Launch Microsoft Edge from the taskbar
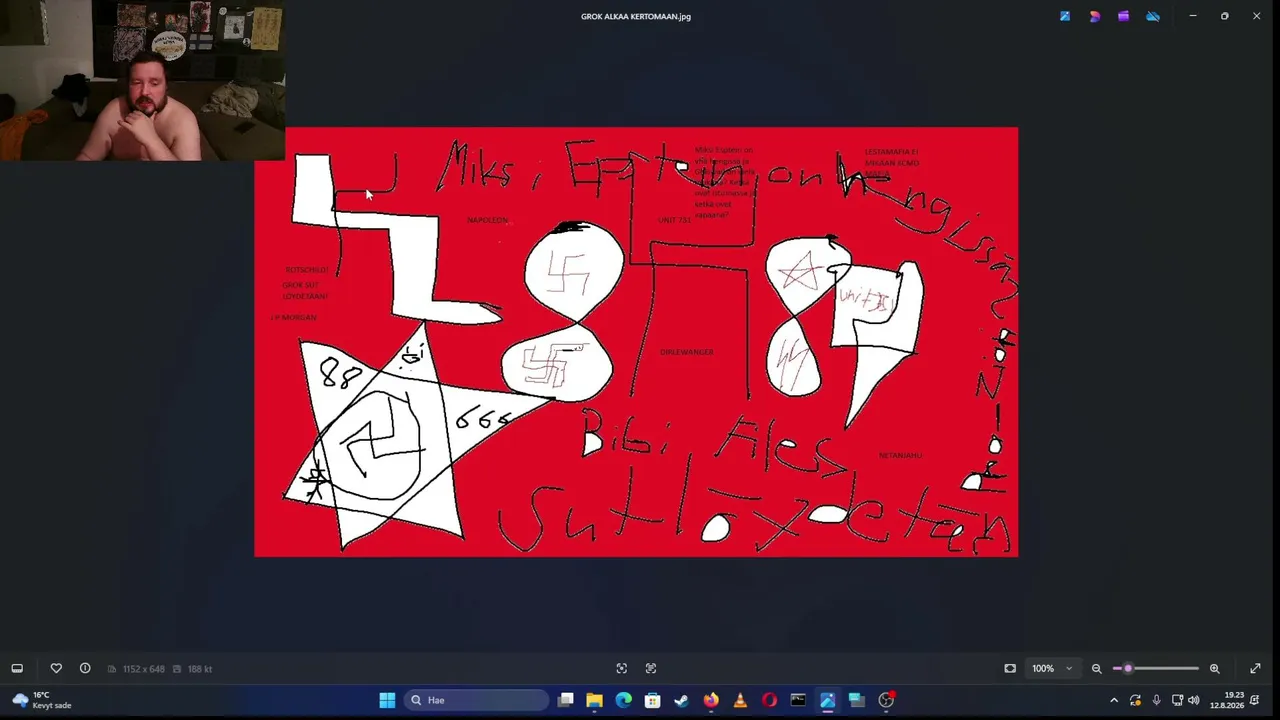The height and width of the screenshot is (720, 1280). (x=624, y=700)
